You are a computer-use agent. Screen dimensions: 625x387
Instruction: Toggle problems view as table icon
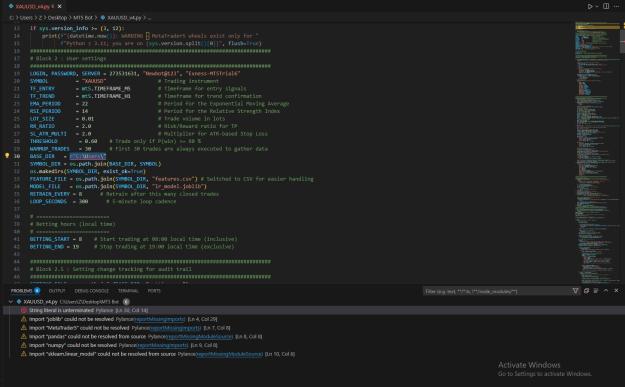(x=596, y=291)
